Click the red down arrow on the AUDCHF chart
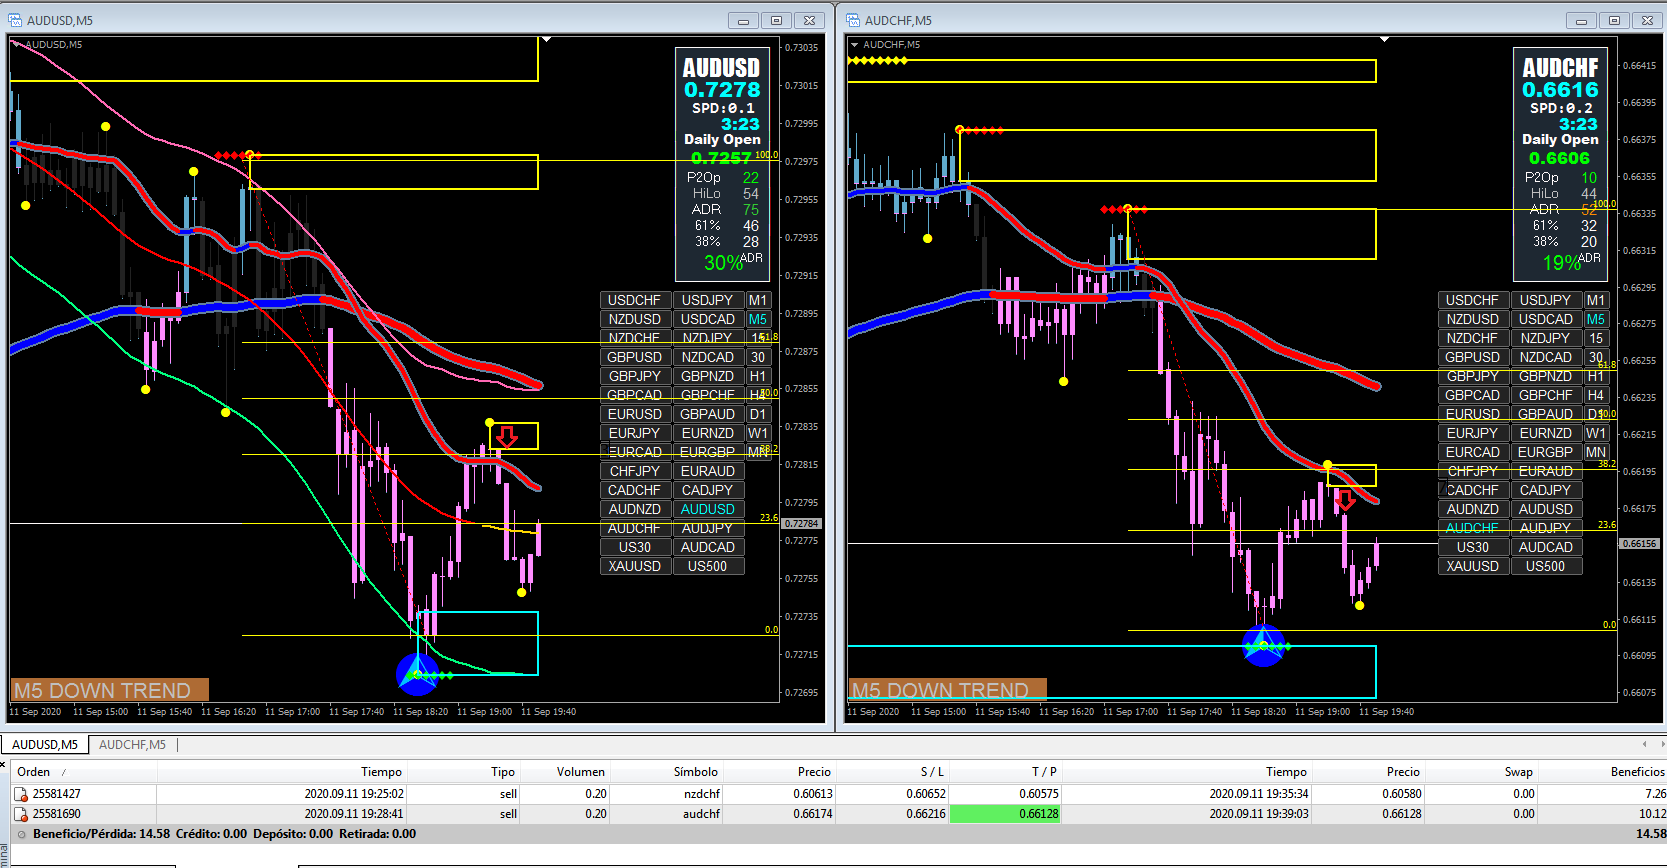Image resolution: width=1667 pixels, height=868 pixels. [1345, 500]
